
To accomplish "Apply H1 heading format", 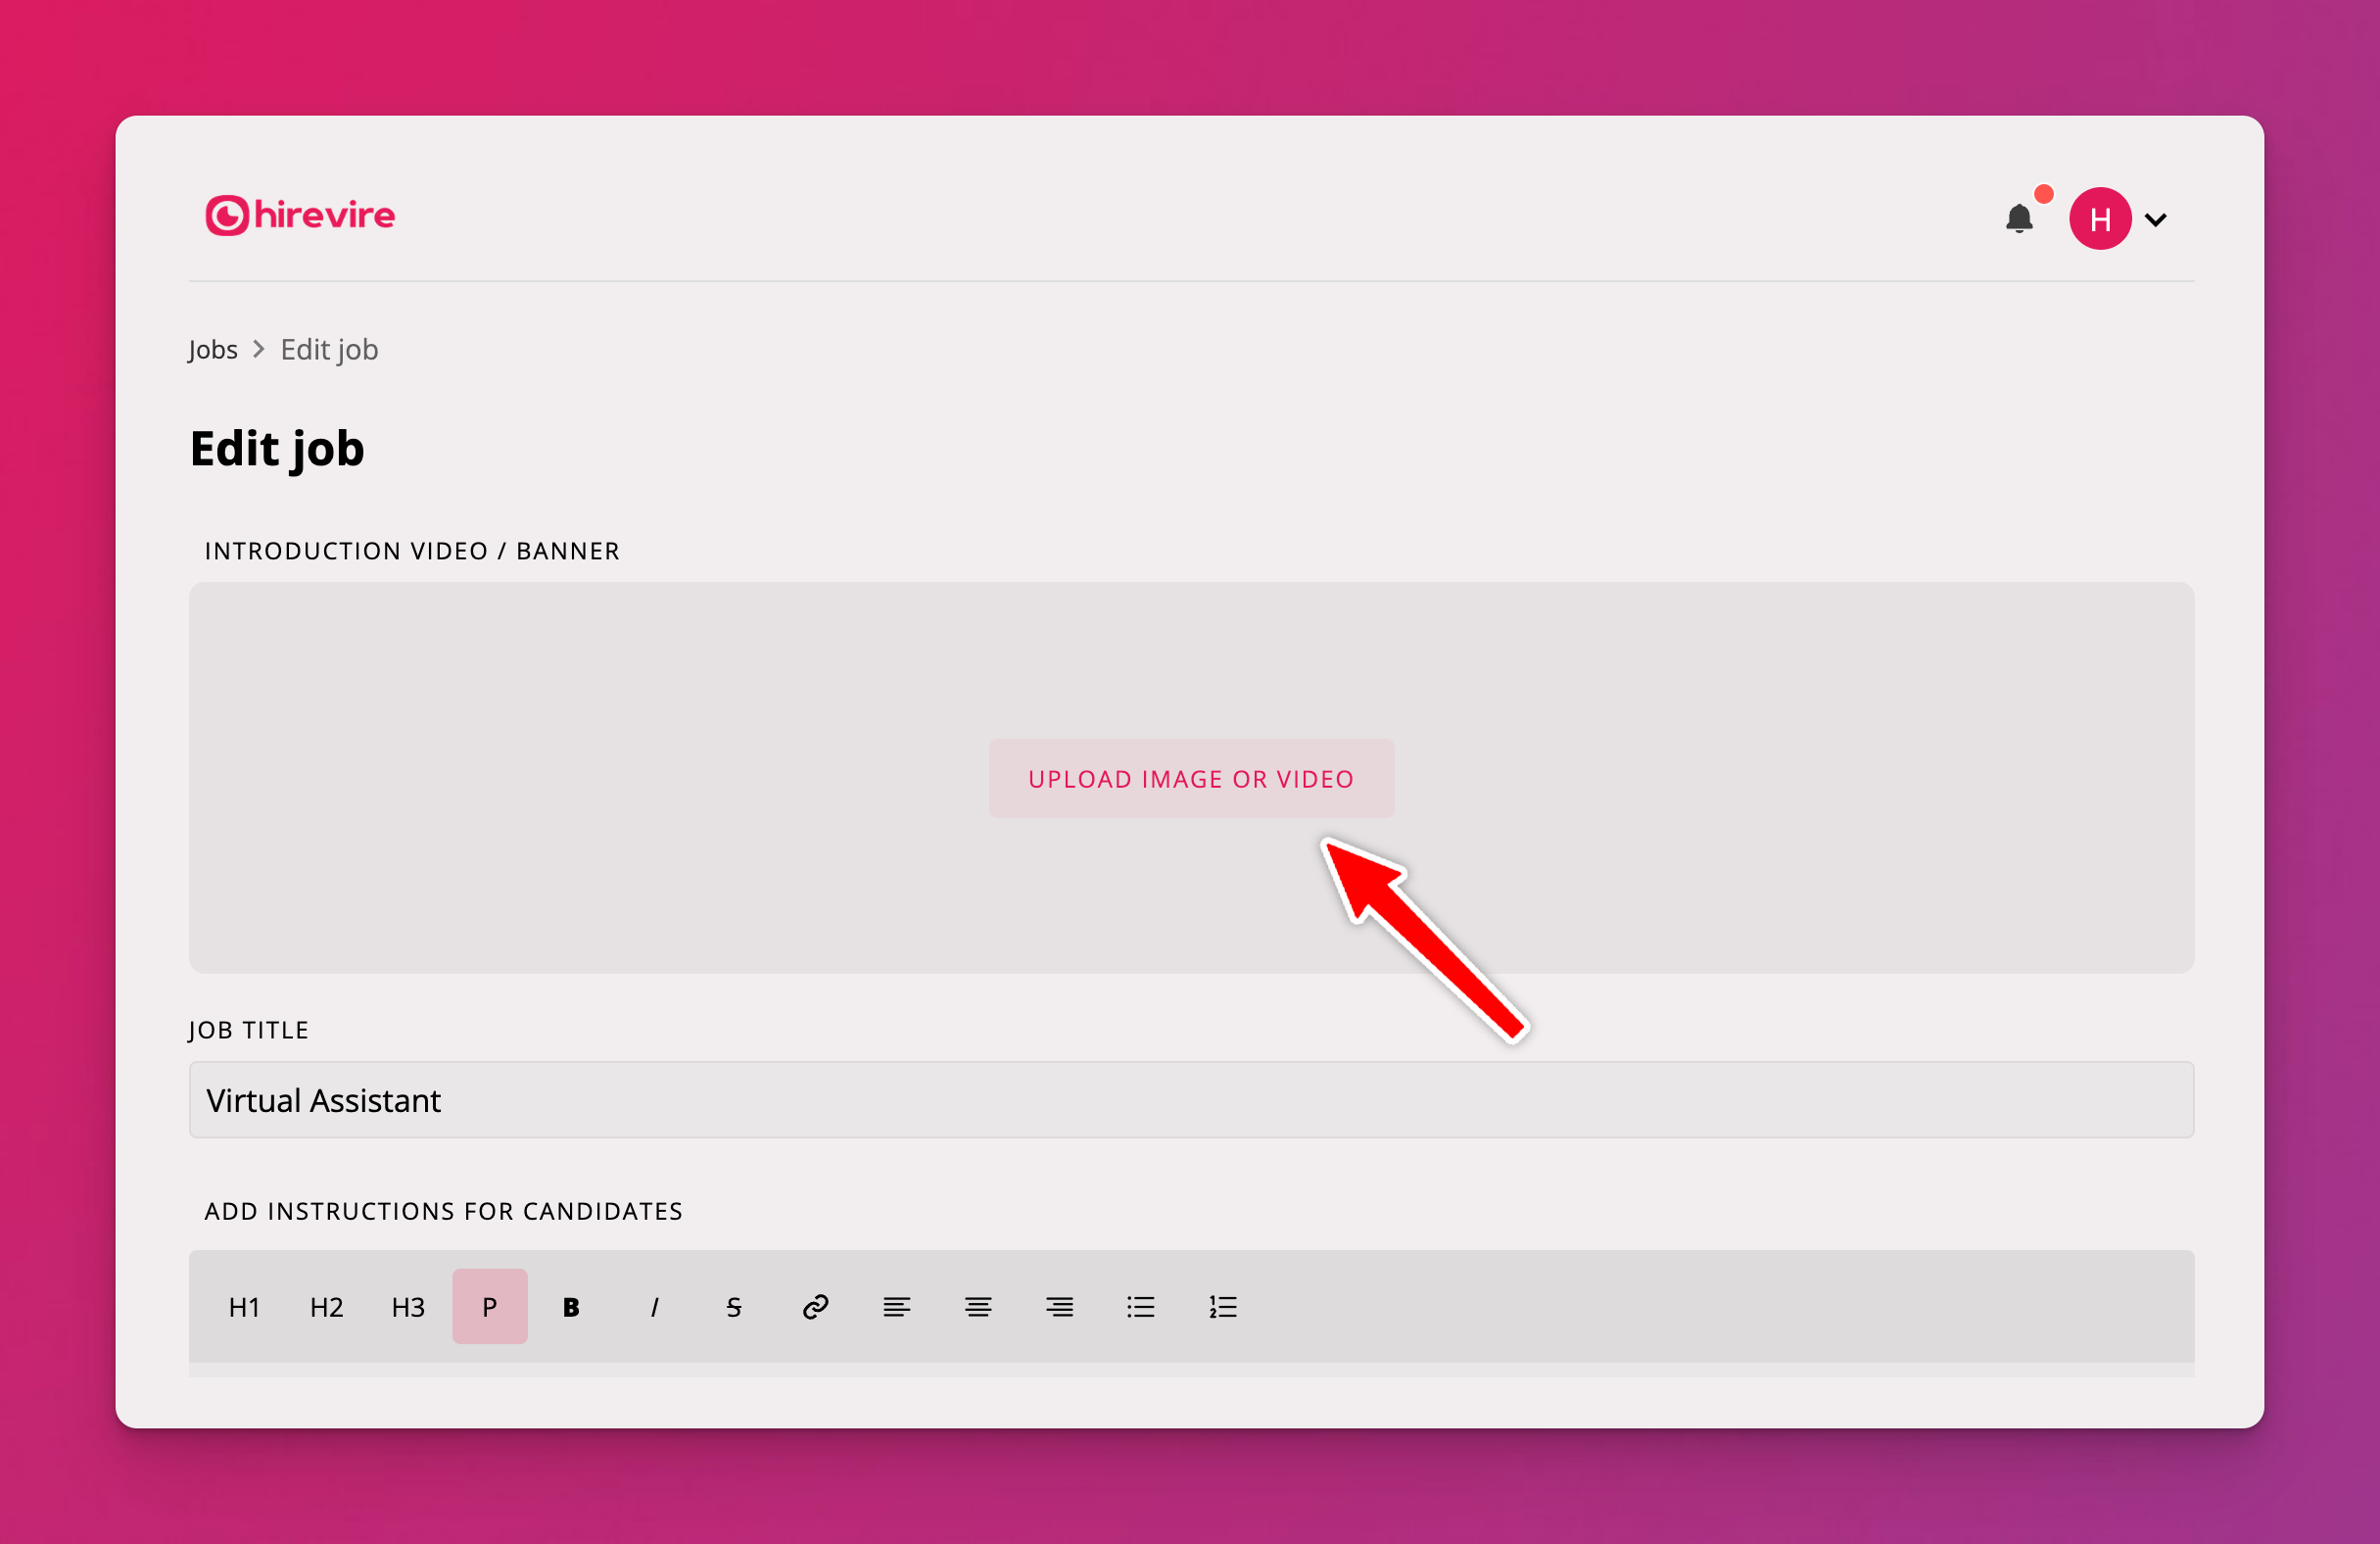I will coord(244,1306).
